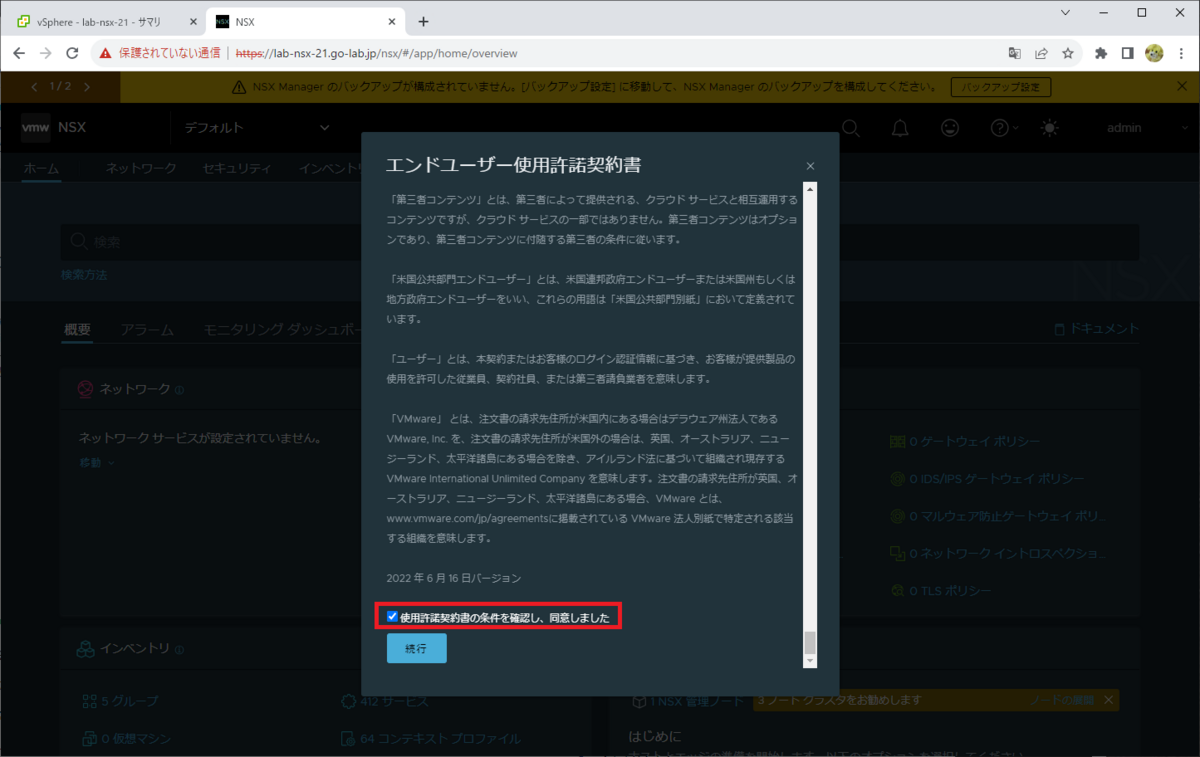
Task: Click the 続行 continue button
Action: click(416, 649)
